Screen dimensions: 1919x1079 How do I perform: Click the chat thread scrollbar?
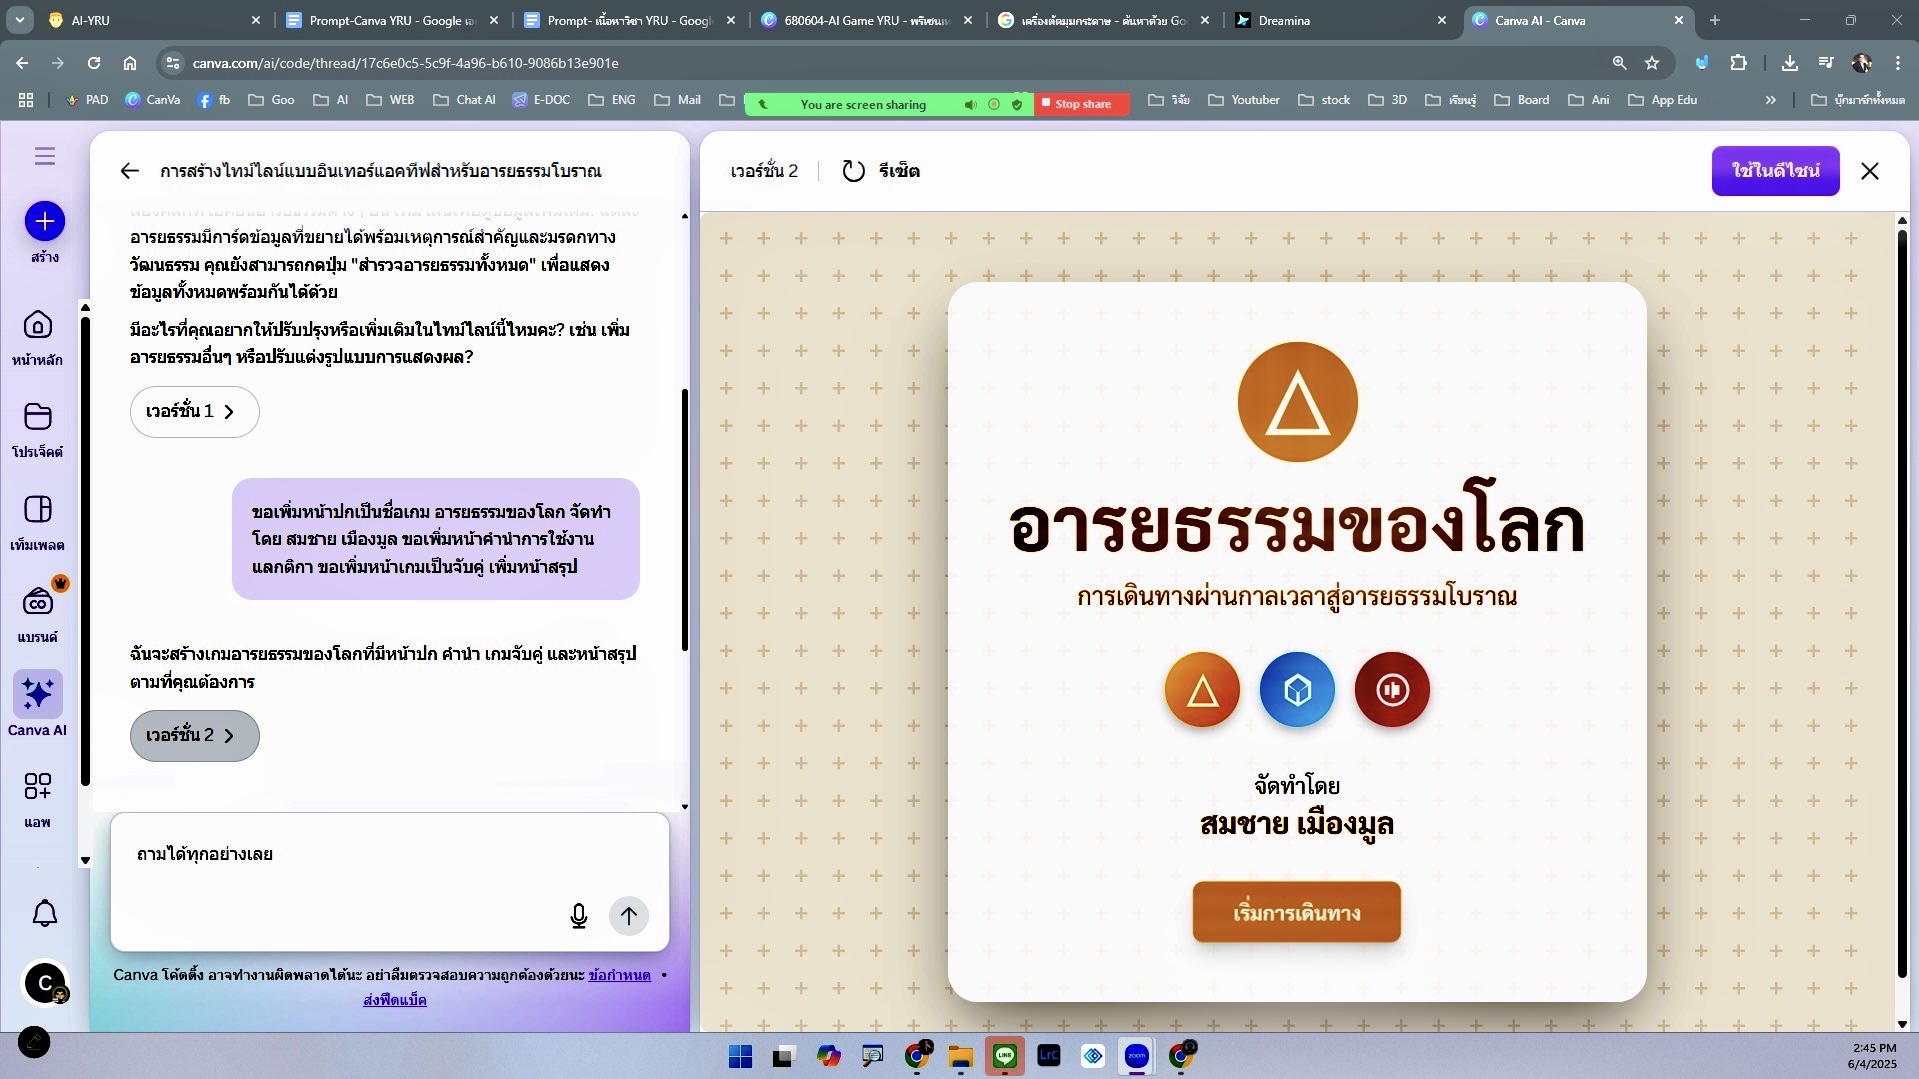pyautogui.click(x=685, y=520)
